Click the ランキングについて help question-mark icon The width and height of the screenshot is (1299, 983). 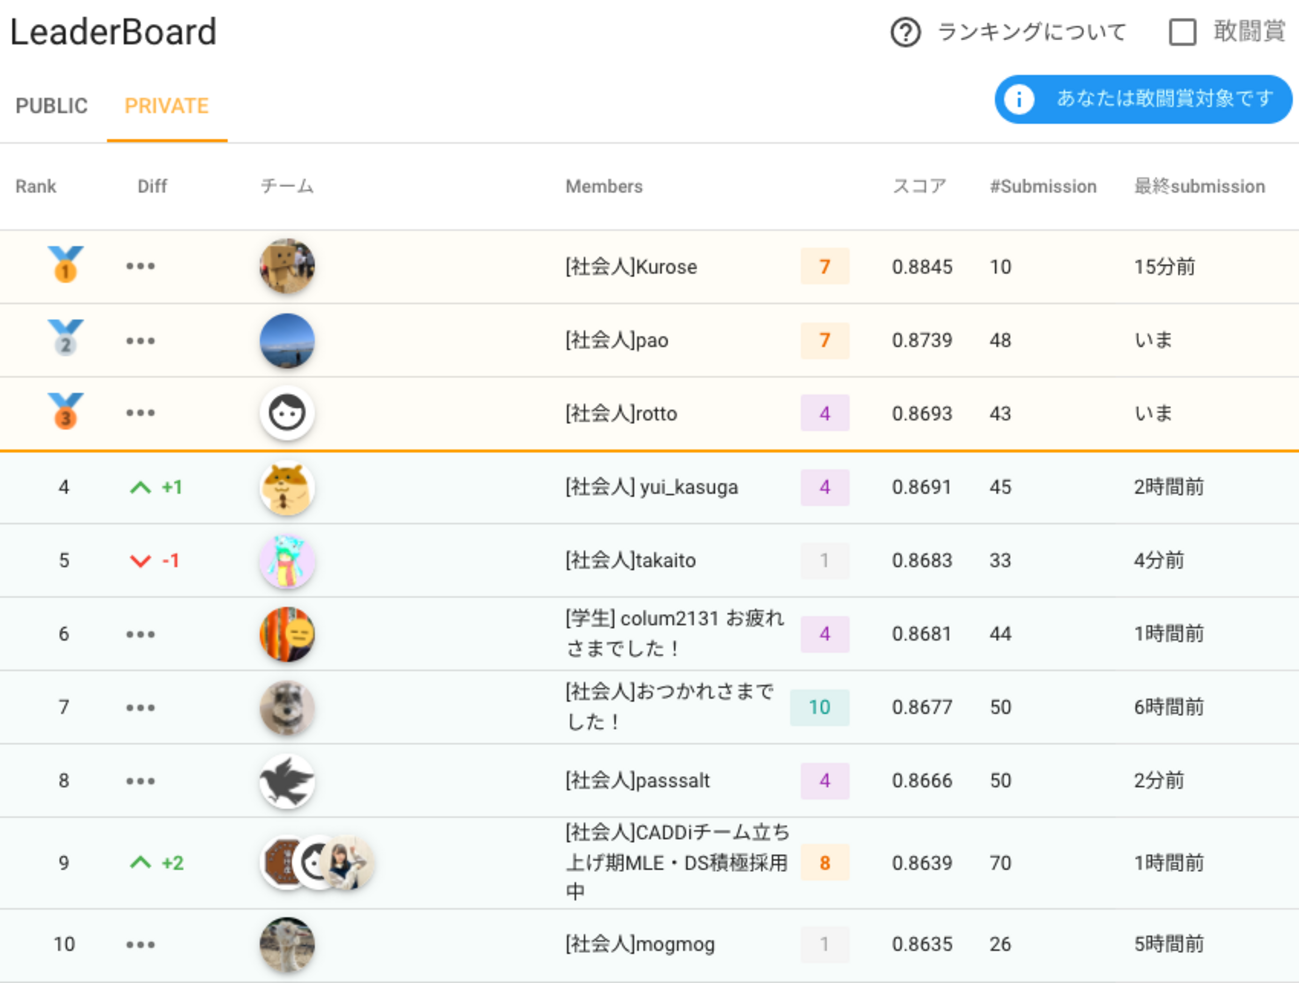click(905, 32)
